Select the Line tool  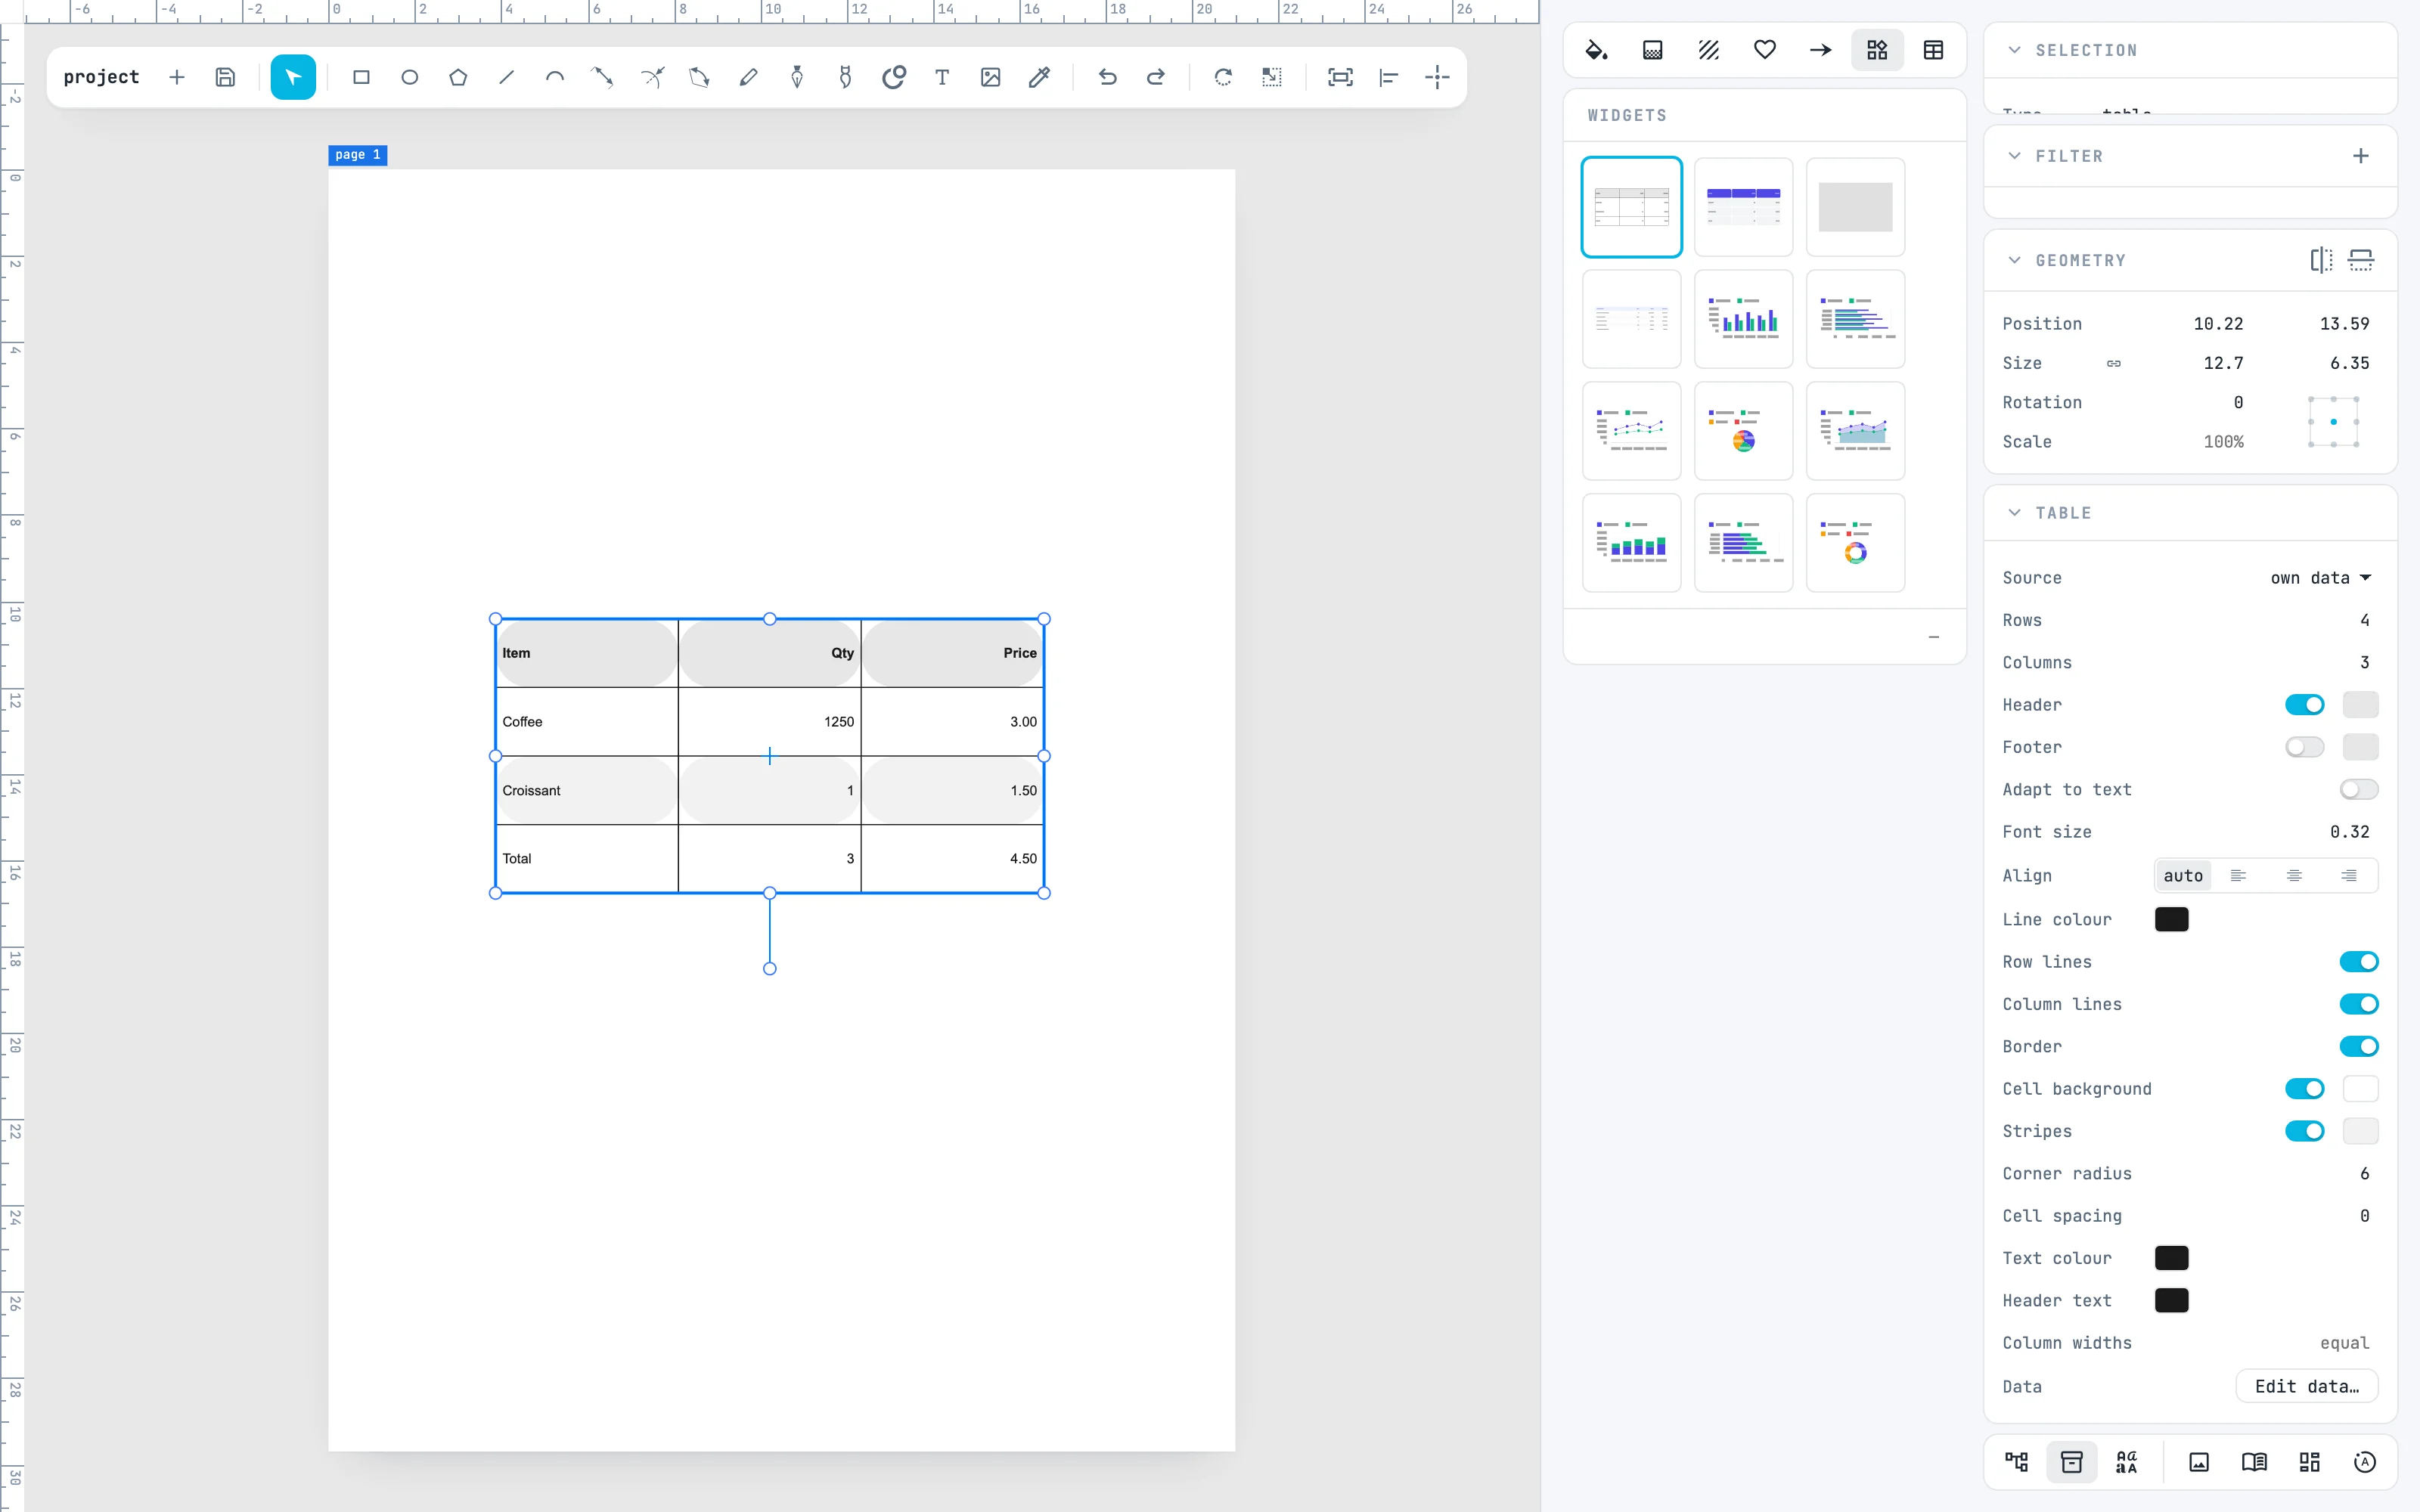click(x=506, y=77)
